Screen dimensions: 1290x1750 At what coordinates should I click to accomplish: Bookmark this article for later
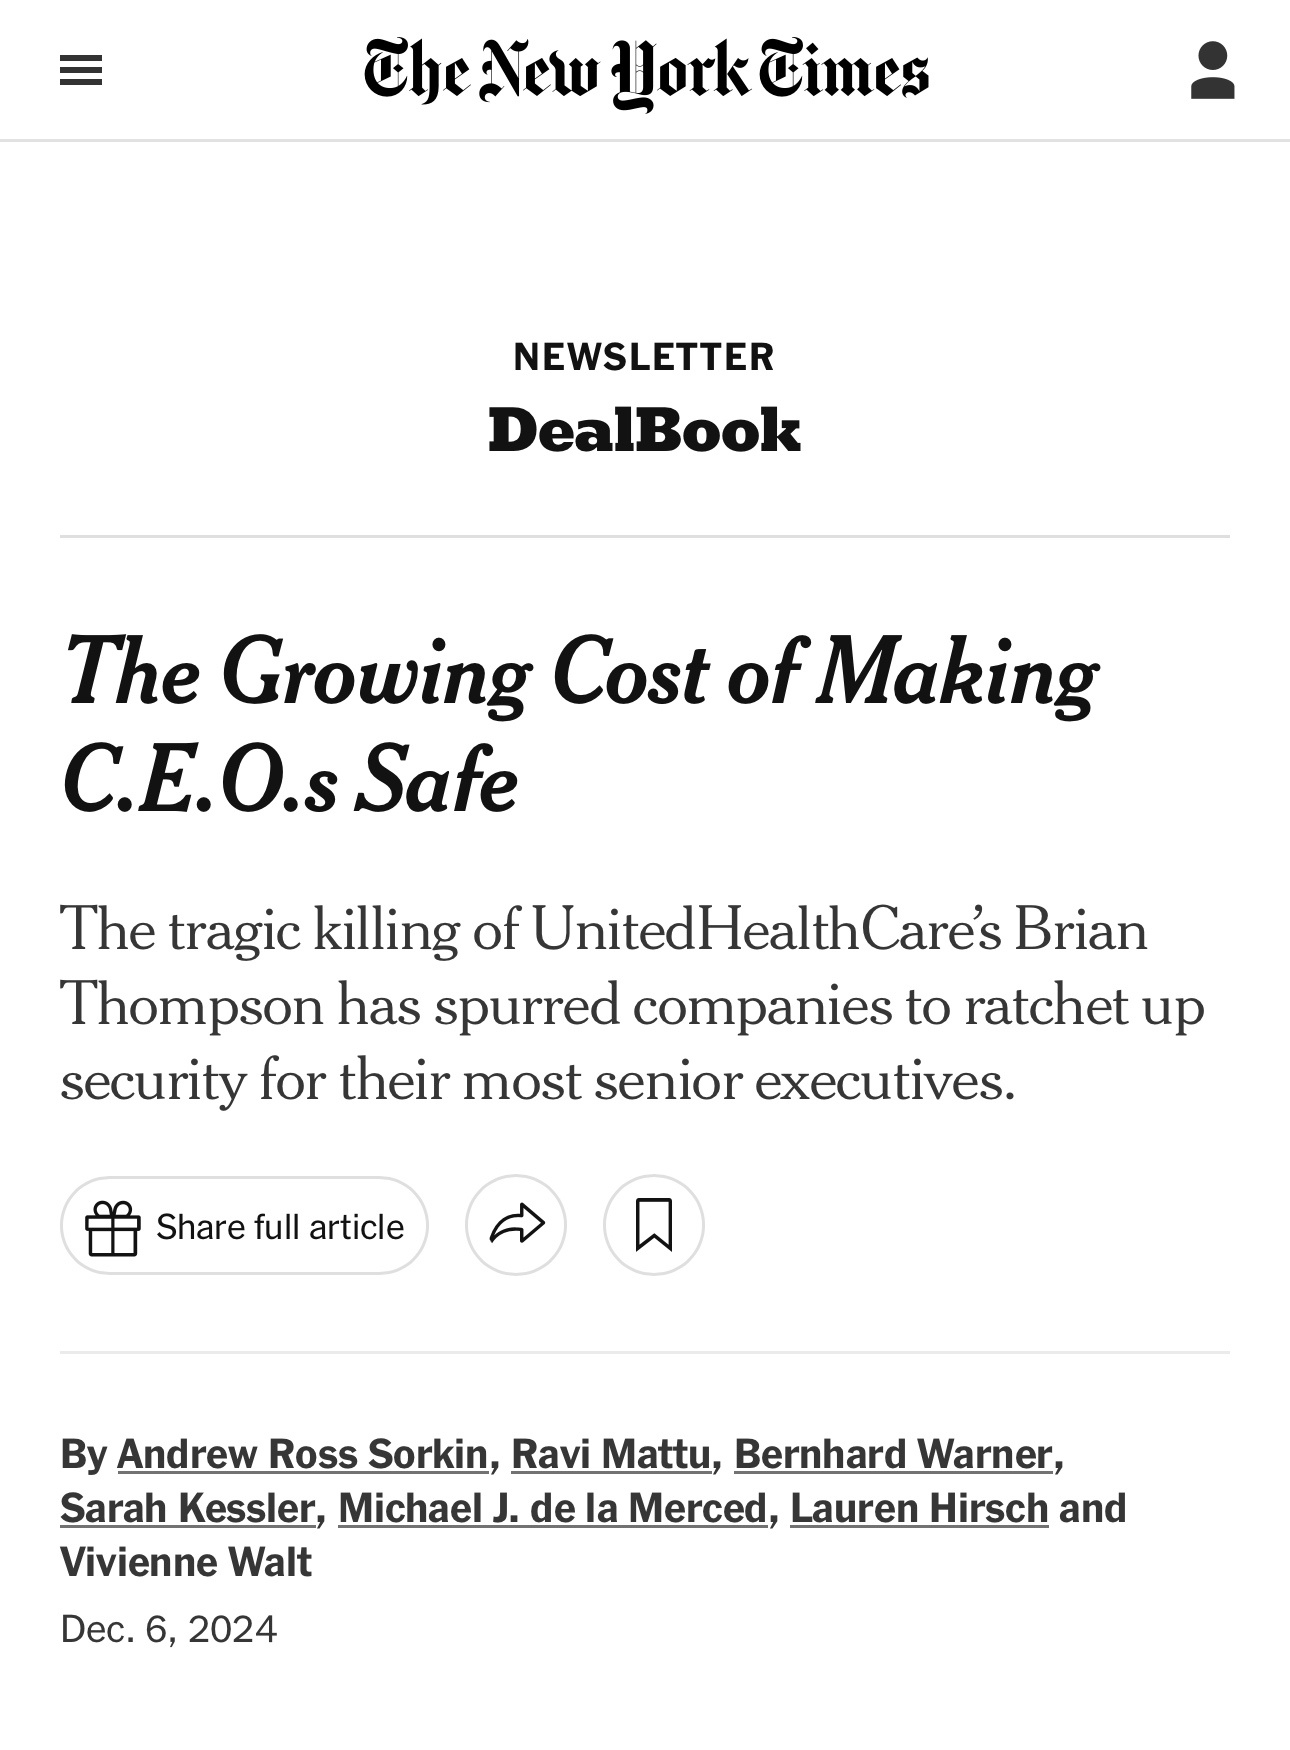pos(654,1225)
